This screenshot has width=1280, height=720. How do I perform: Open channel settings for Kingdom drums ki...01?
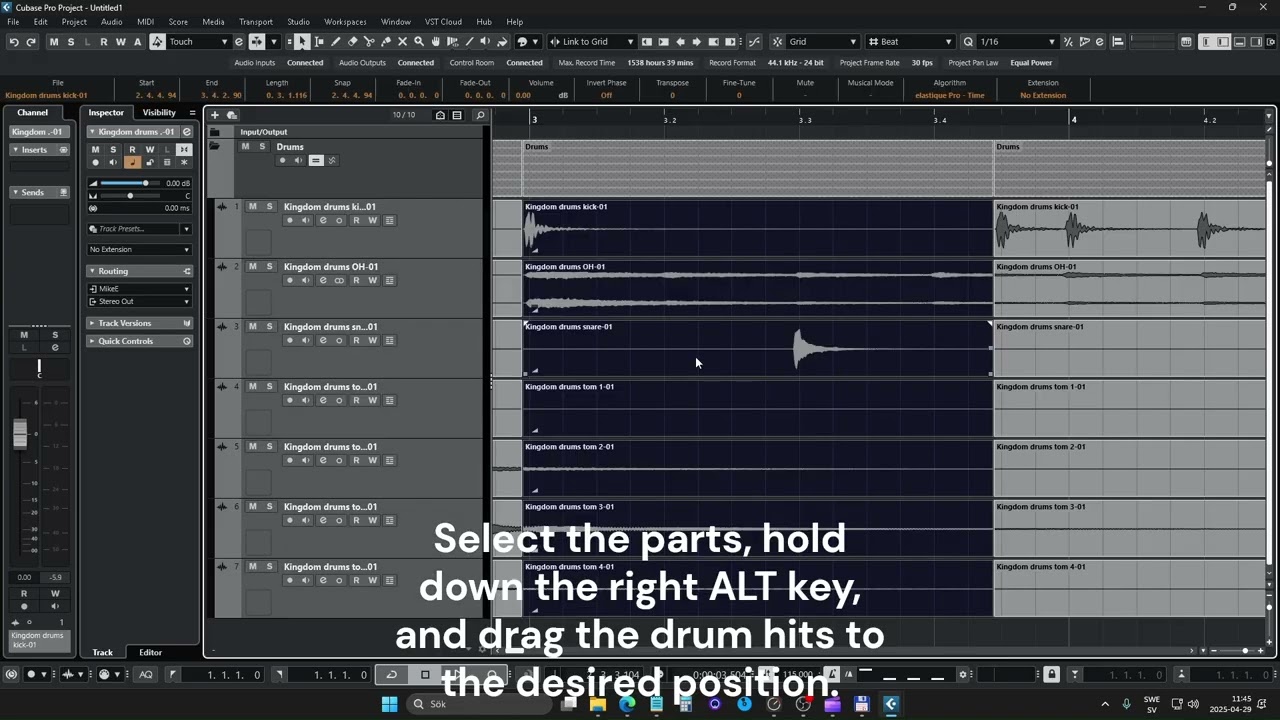coord(323,220)
